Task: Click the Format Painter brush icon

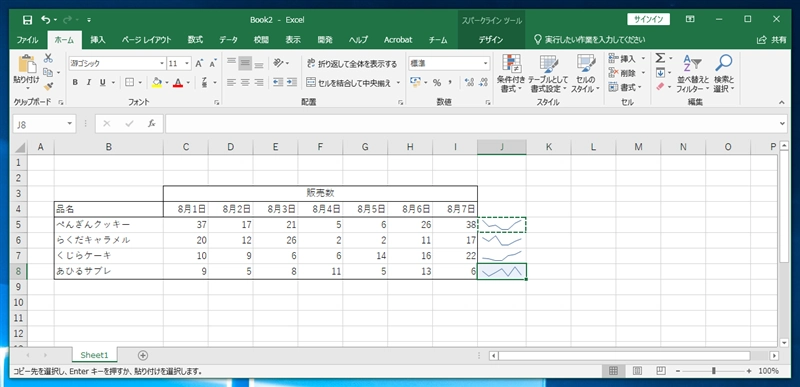Action: coord(48,87)
